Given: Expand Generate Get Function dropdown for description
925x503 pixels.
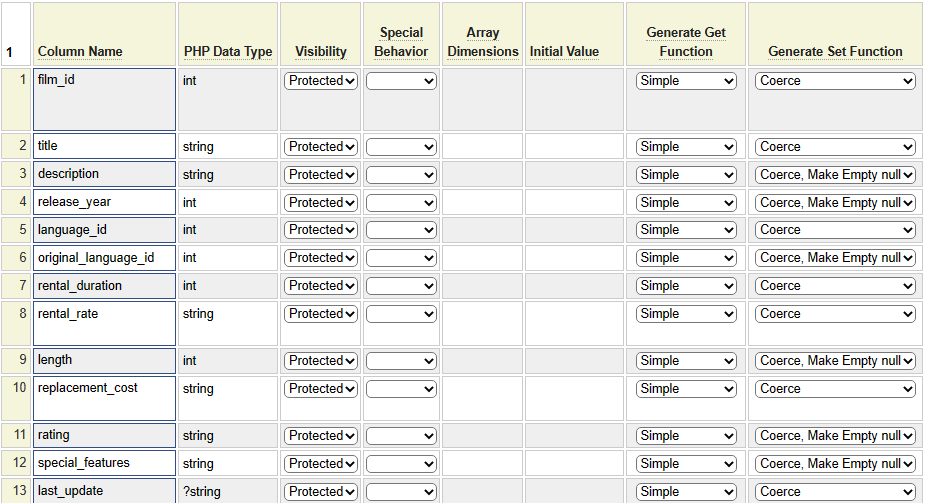Looking at the screenshot, I should 686,175.
